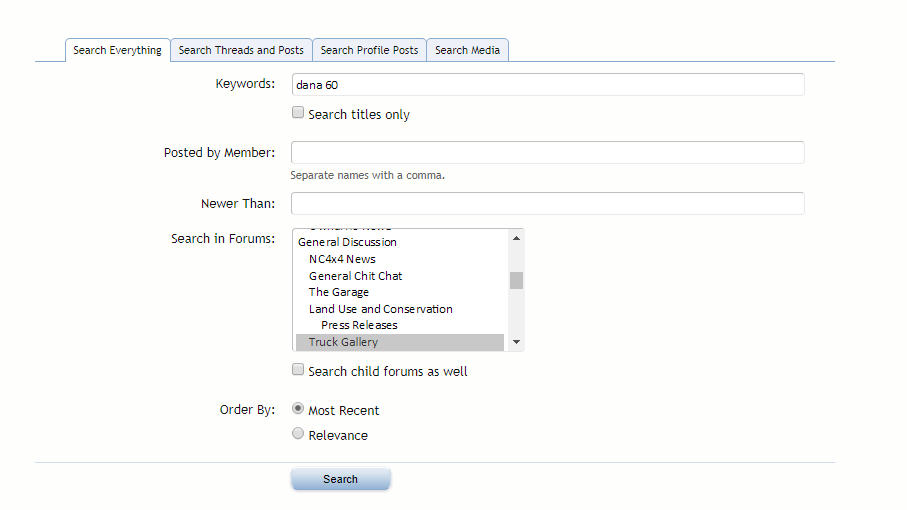
Task: Focus the Posted by Member input field
Action: click(x=547, y=152)
